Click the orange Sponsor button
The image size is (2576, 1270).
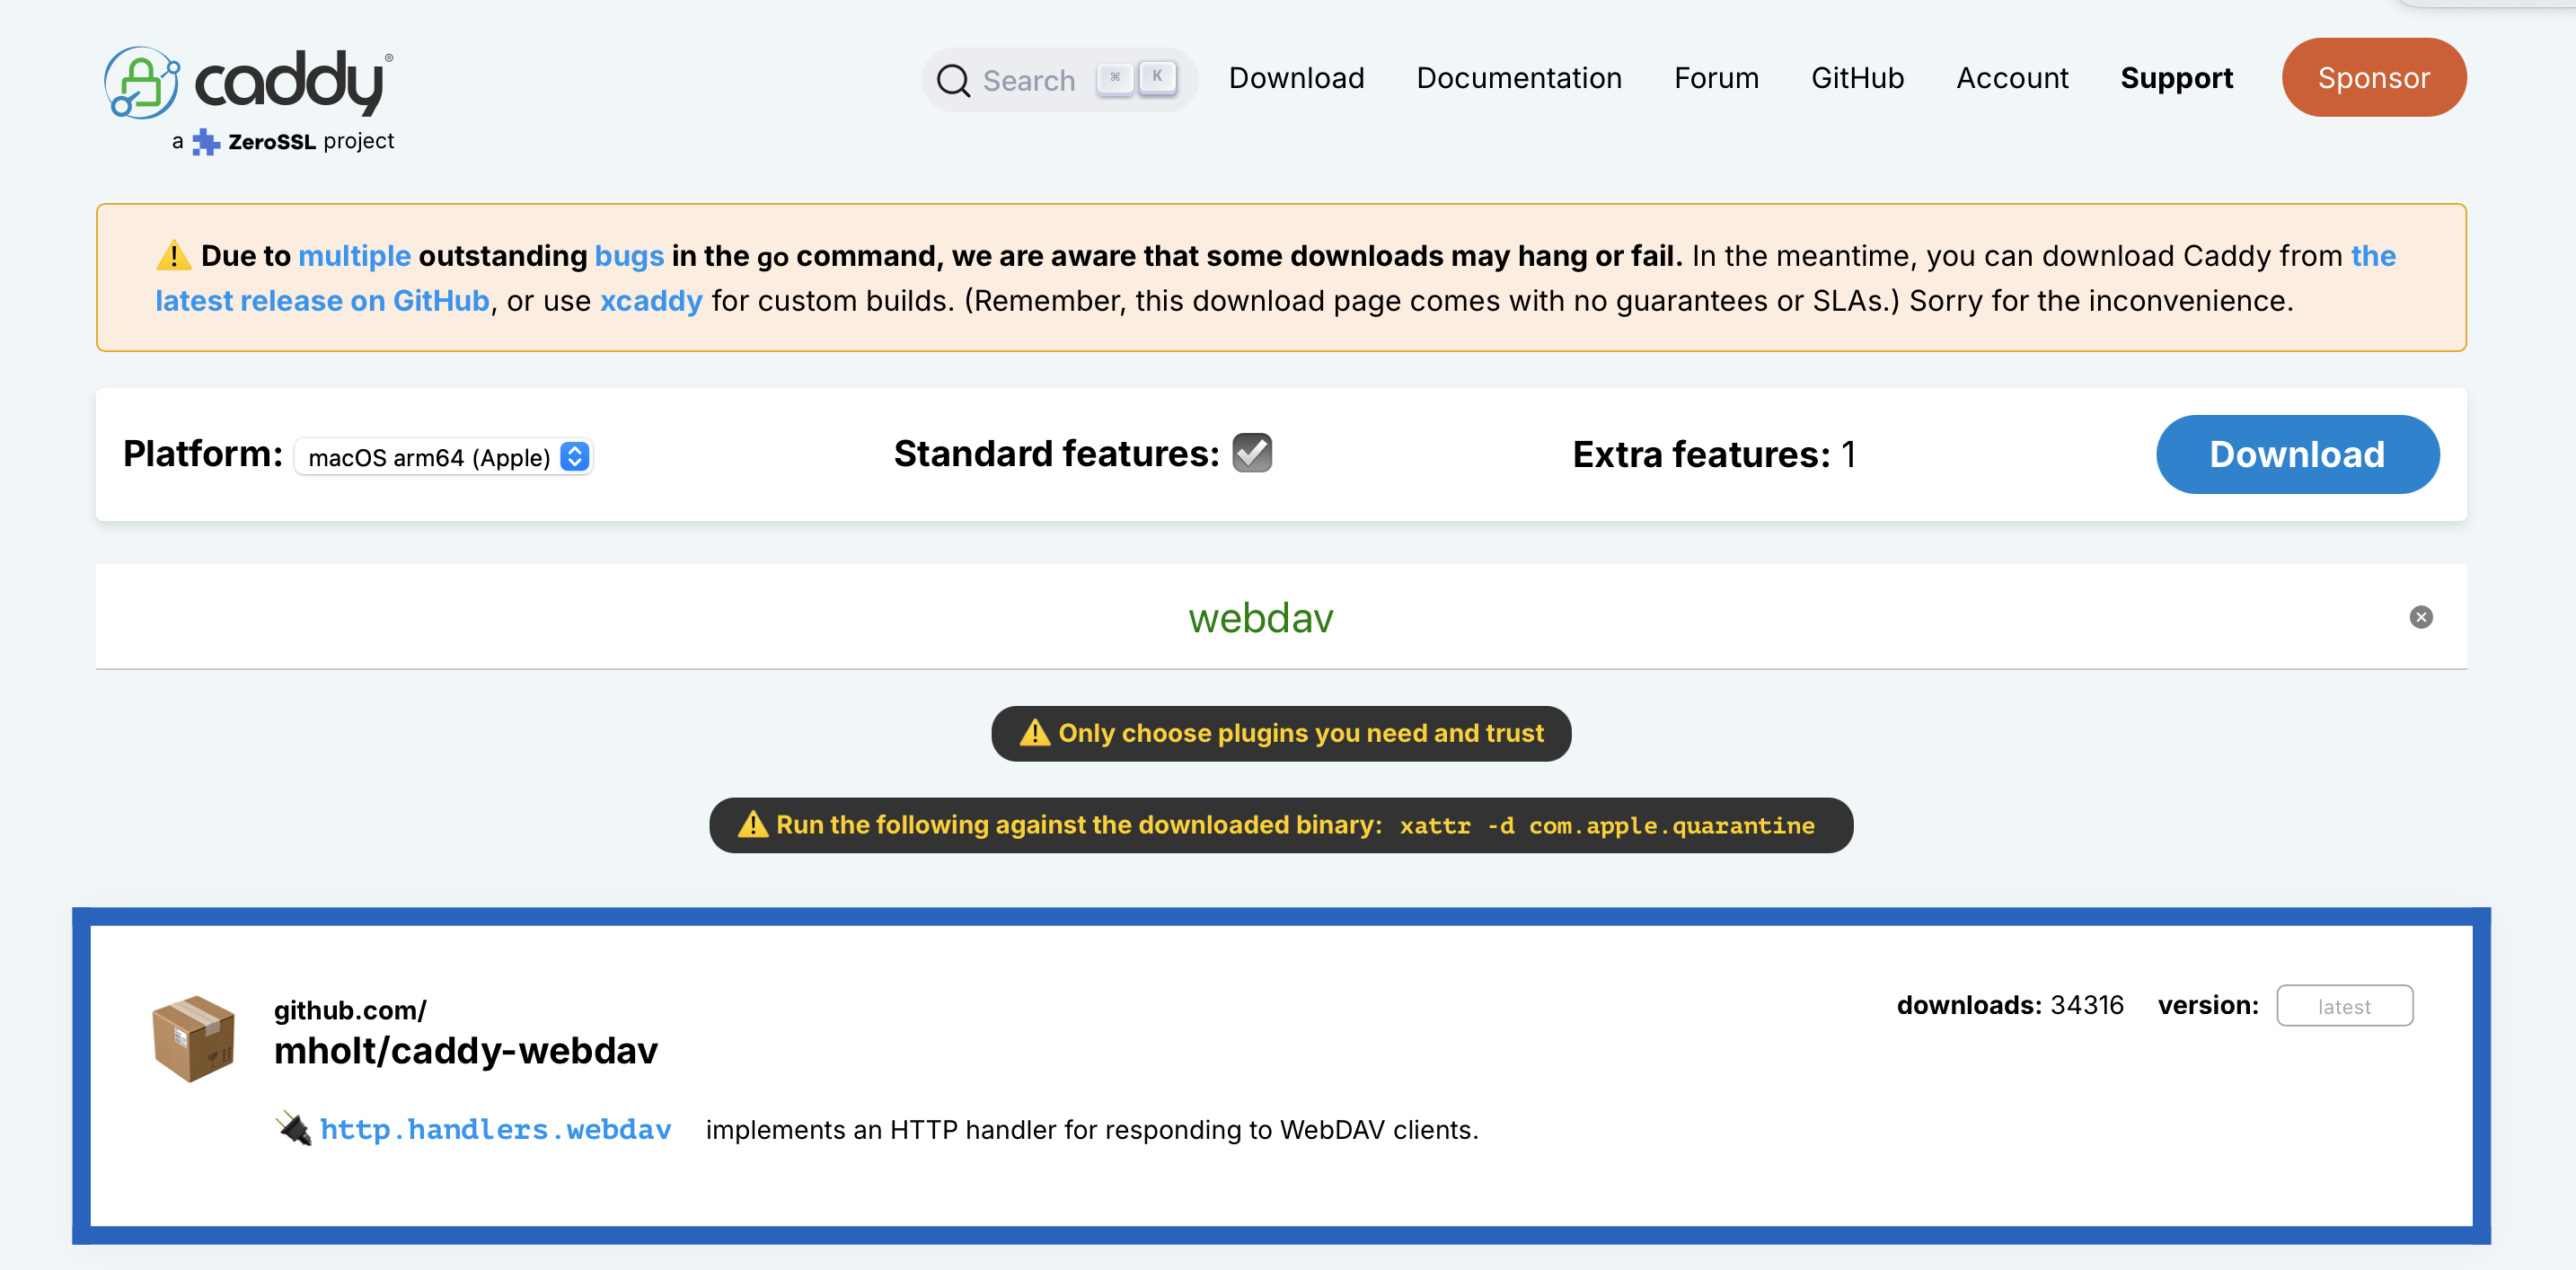tap(2373, 78)
